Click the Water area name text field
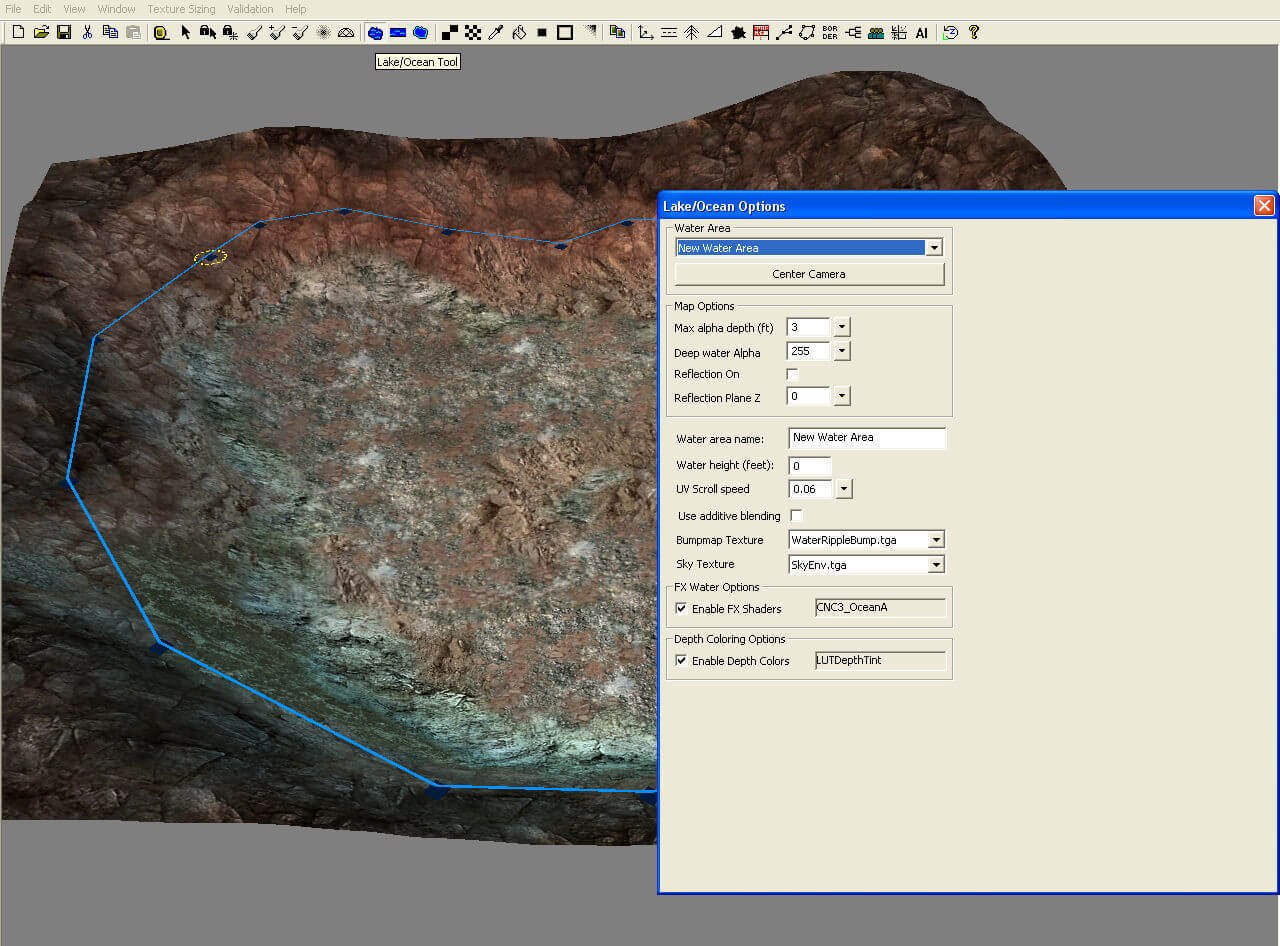Screen dimensions: 1280x946 (866, 438)
